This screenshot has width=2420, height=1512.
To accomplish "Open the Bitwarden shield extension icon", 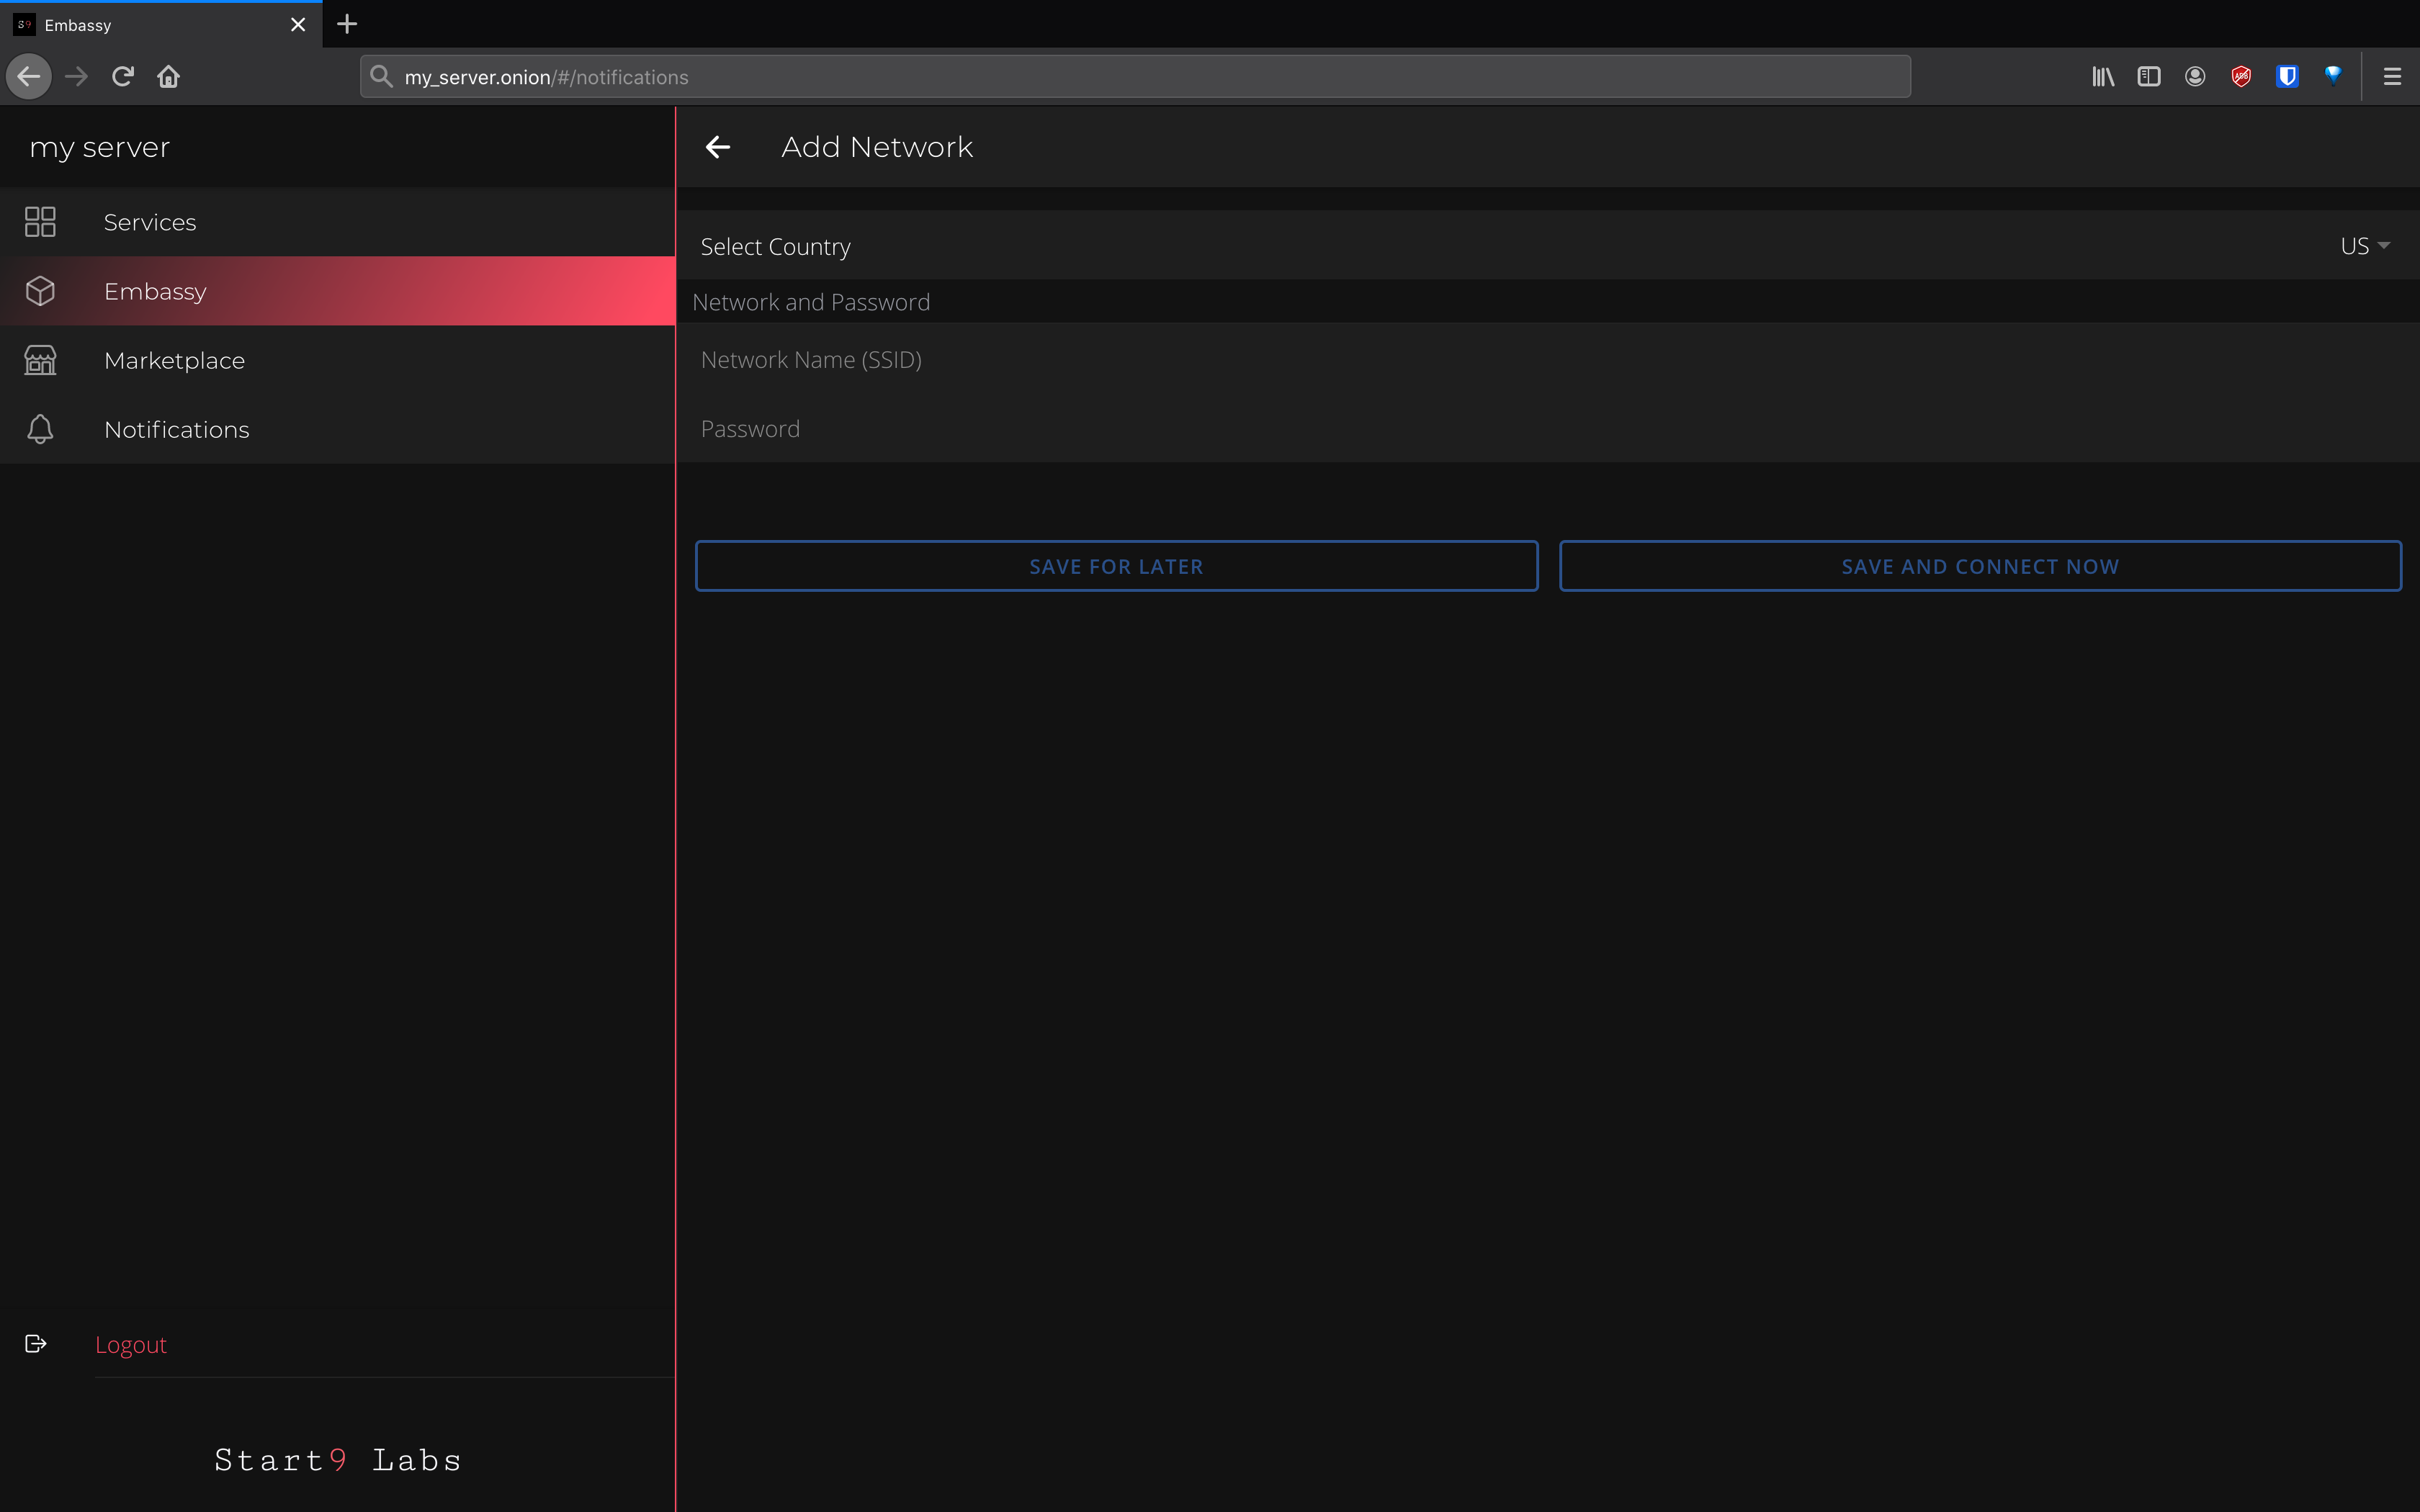I will coord(2287,77).
